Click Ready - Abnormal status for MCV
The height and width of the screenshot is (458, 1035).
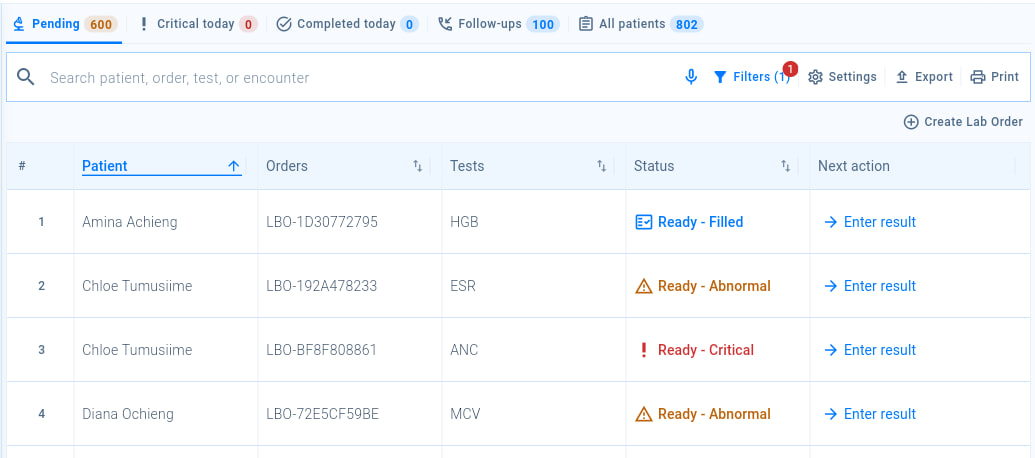tap(702, 414)
